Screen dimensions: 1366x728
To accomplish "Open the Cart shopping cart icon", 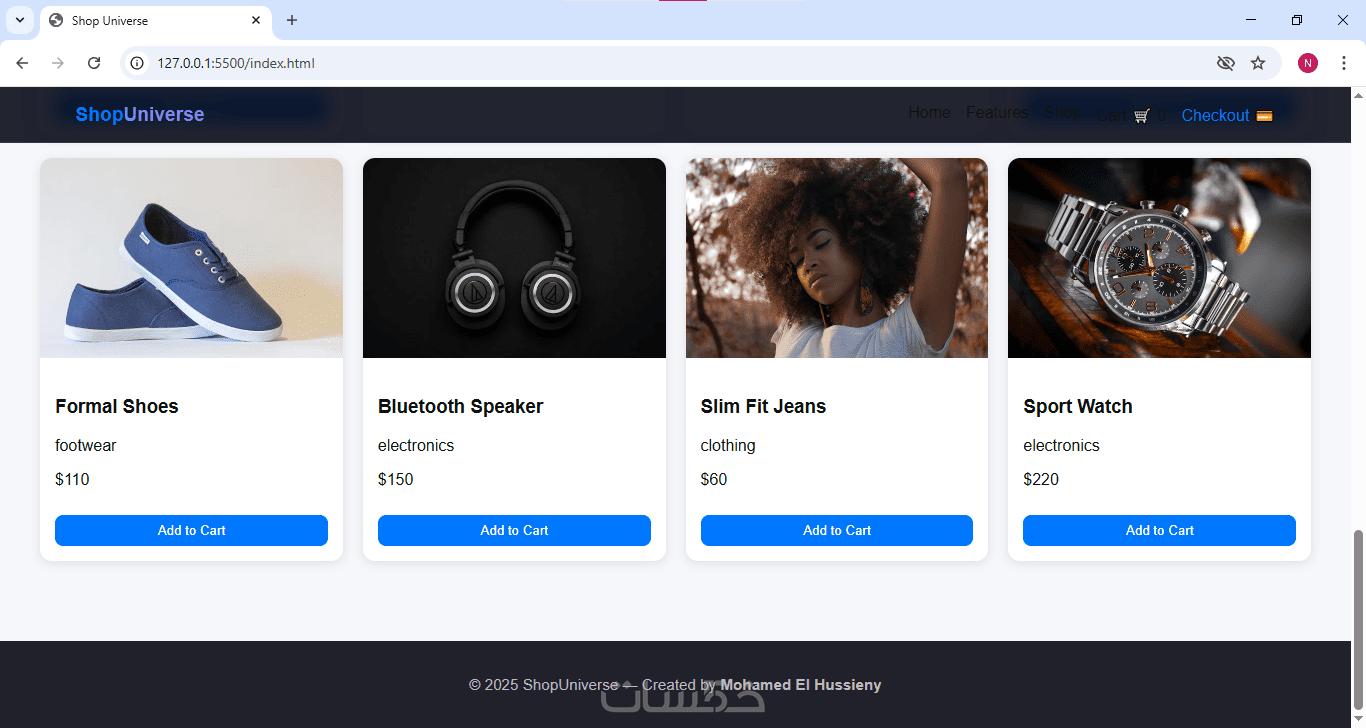I will tap(1141, 116).
